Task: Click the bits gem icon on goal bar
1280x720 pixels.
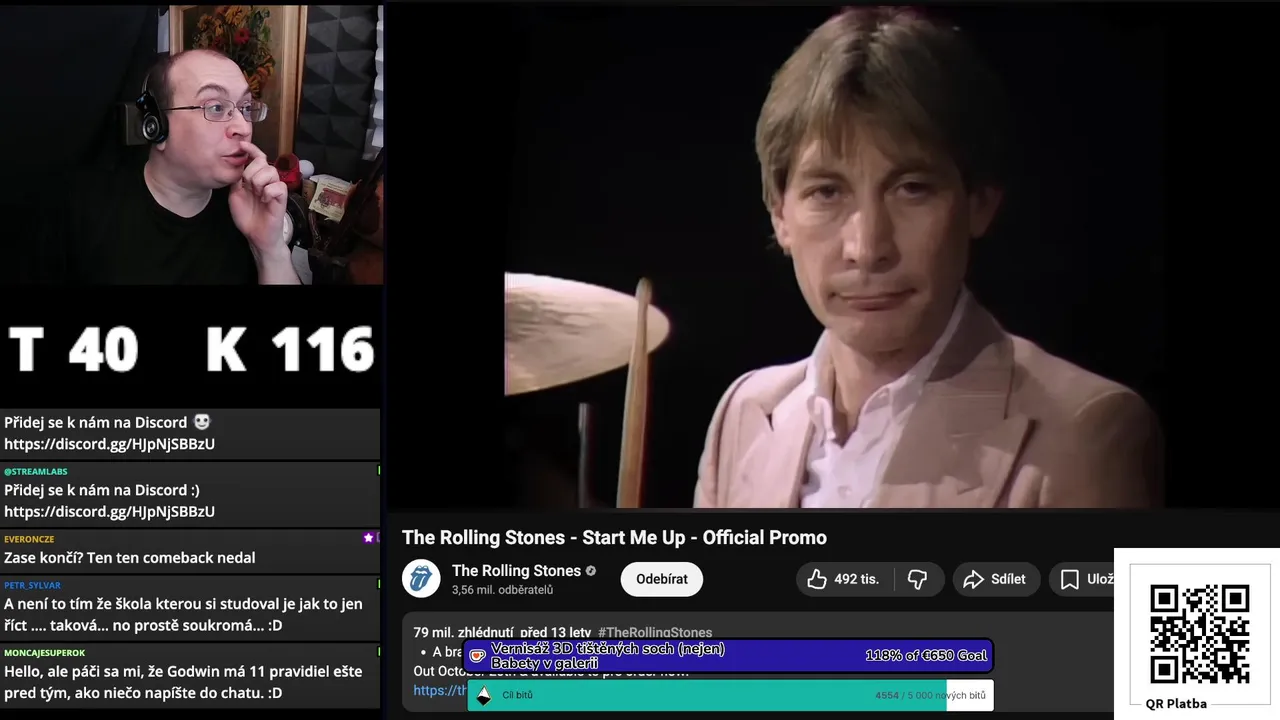Action: click(484, 695)
